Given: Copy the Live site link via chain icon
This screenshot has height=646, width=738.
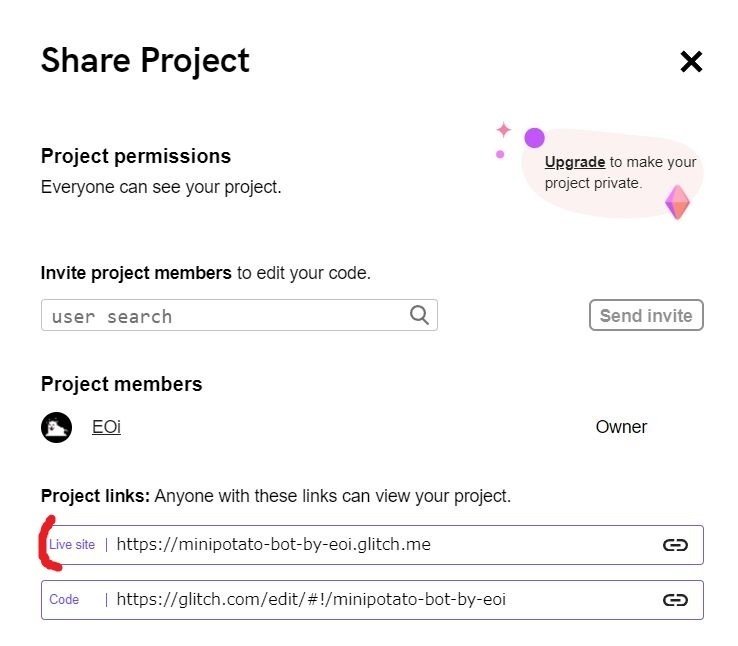Looking at the screenshot, I should (x=675, y=545).
